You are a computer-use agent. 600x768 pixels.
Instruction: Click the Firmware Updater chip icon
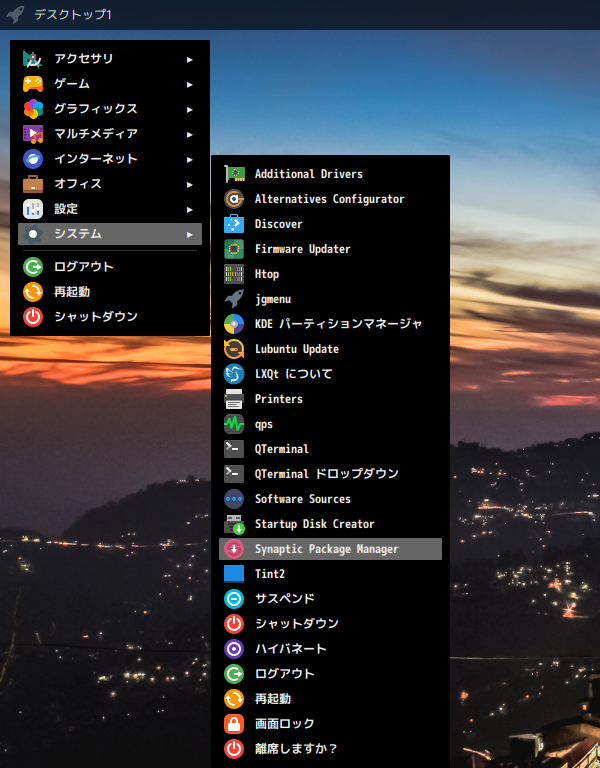(x=234, y=249)
